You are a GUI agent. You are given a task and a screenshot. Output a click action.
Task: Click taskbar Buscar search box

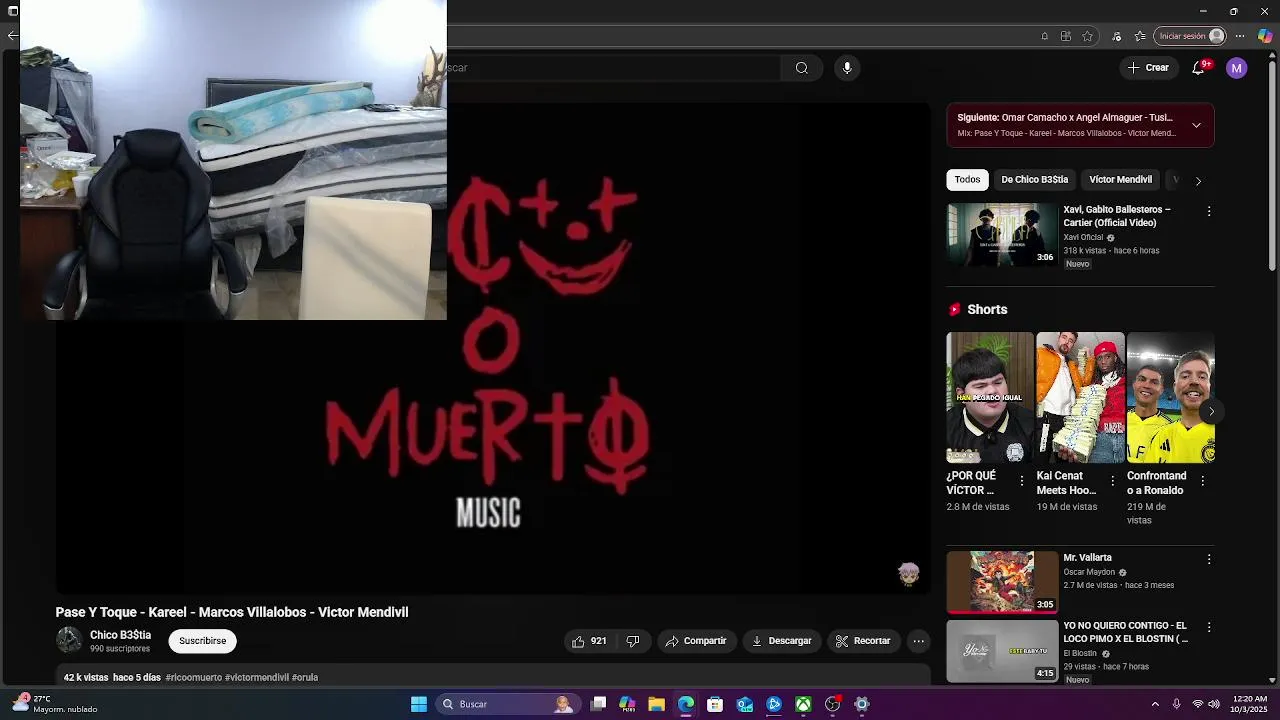[x=508, y=704]
